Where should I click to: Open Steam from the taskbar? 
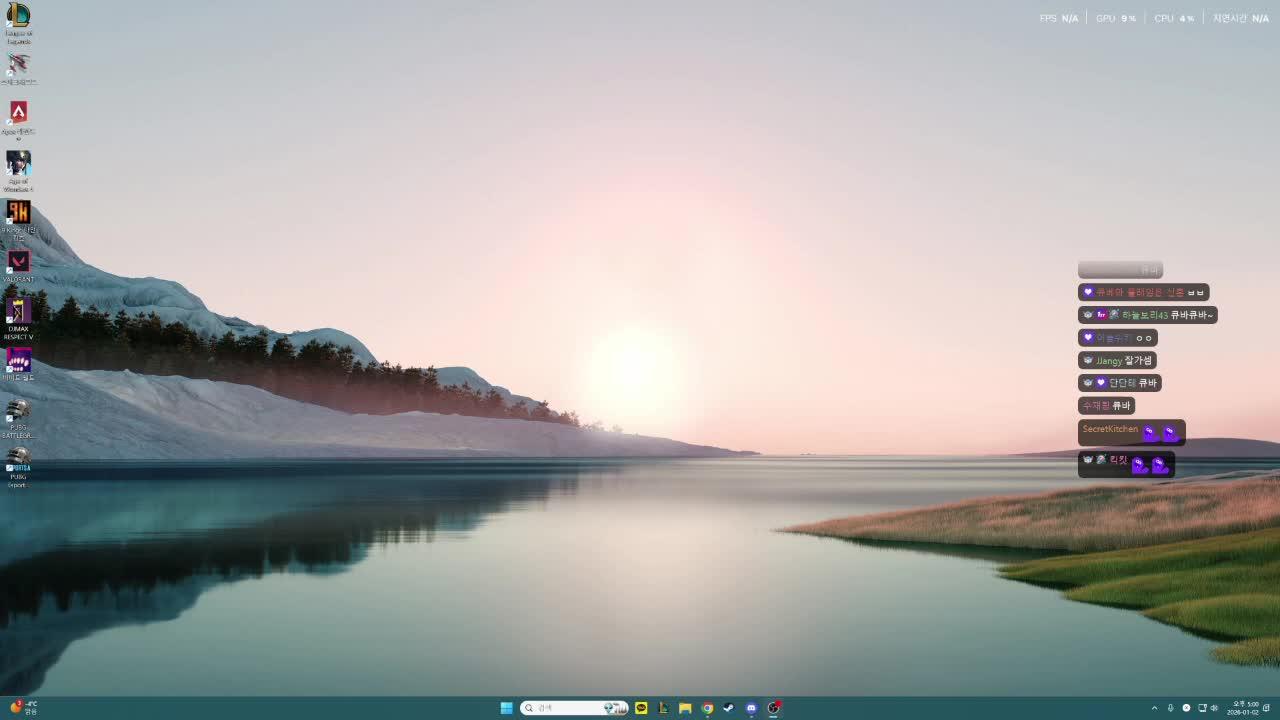tap(729, 708)
